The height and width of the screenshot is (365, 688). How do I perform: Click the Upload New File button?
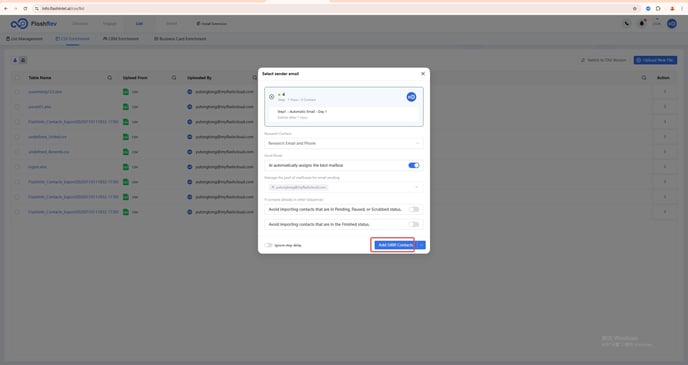click(x=655, y=60)
